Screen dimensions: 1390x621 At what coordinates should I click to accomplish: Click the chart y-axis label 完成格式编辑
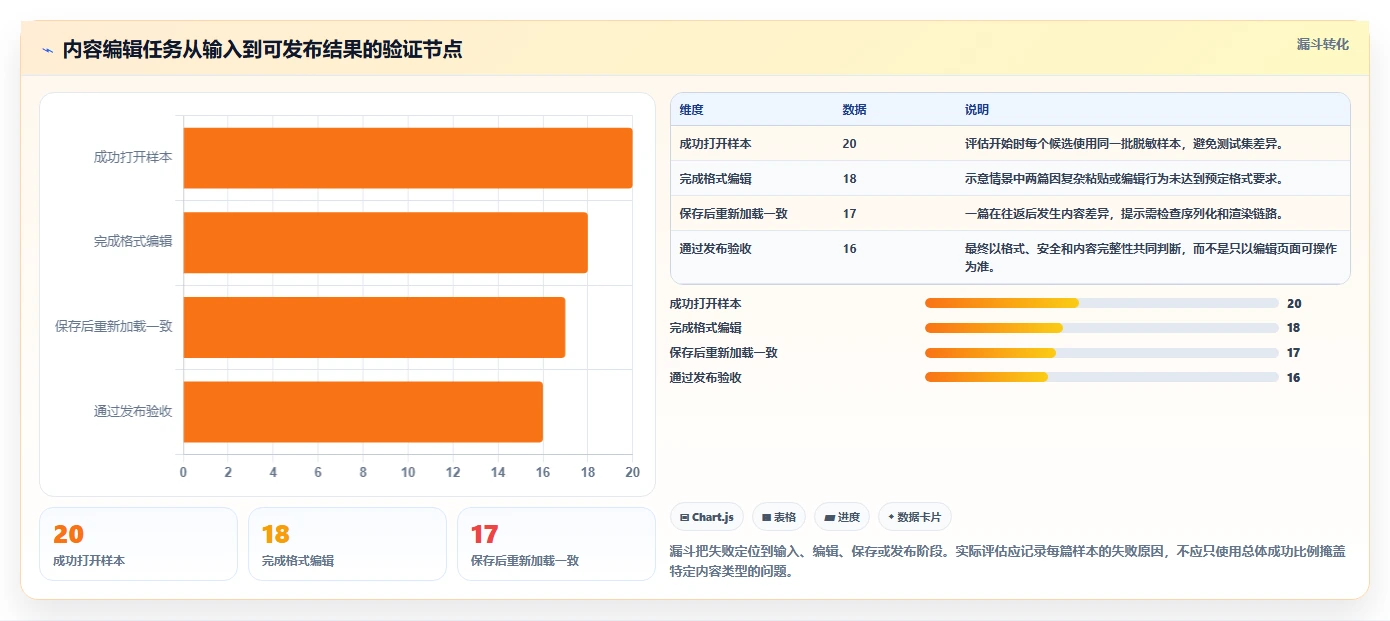tap(133, 242)
